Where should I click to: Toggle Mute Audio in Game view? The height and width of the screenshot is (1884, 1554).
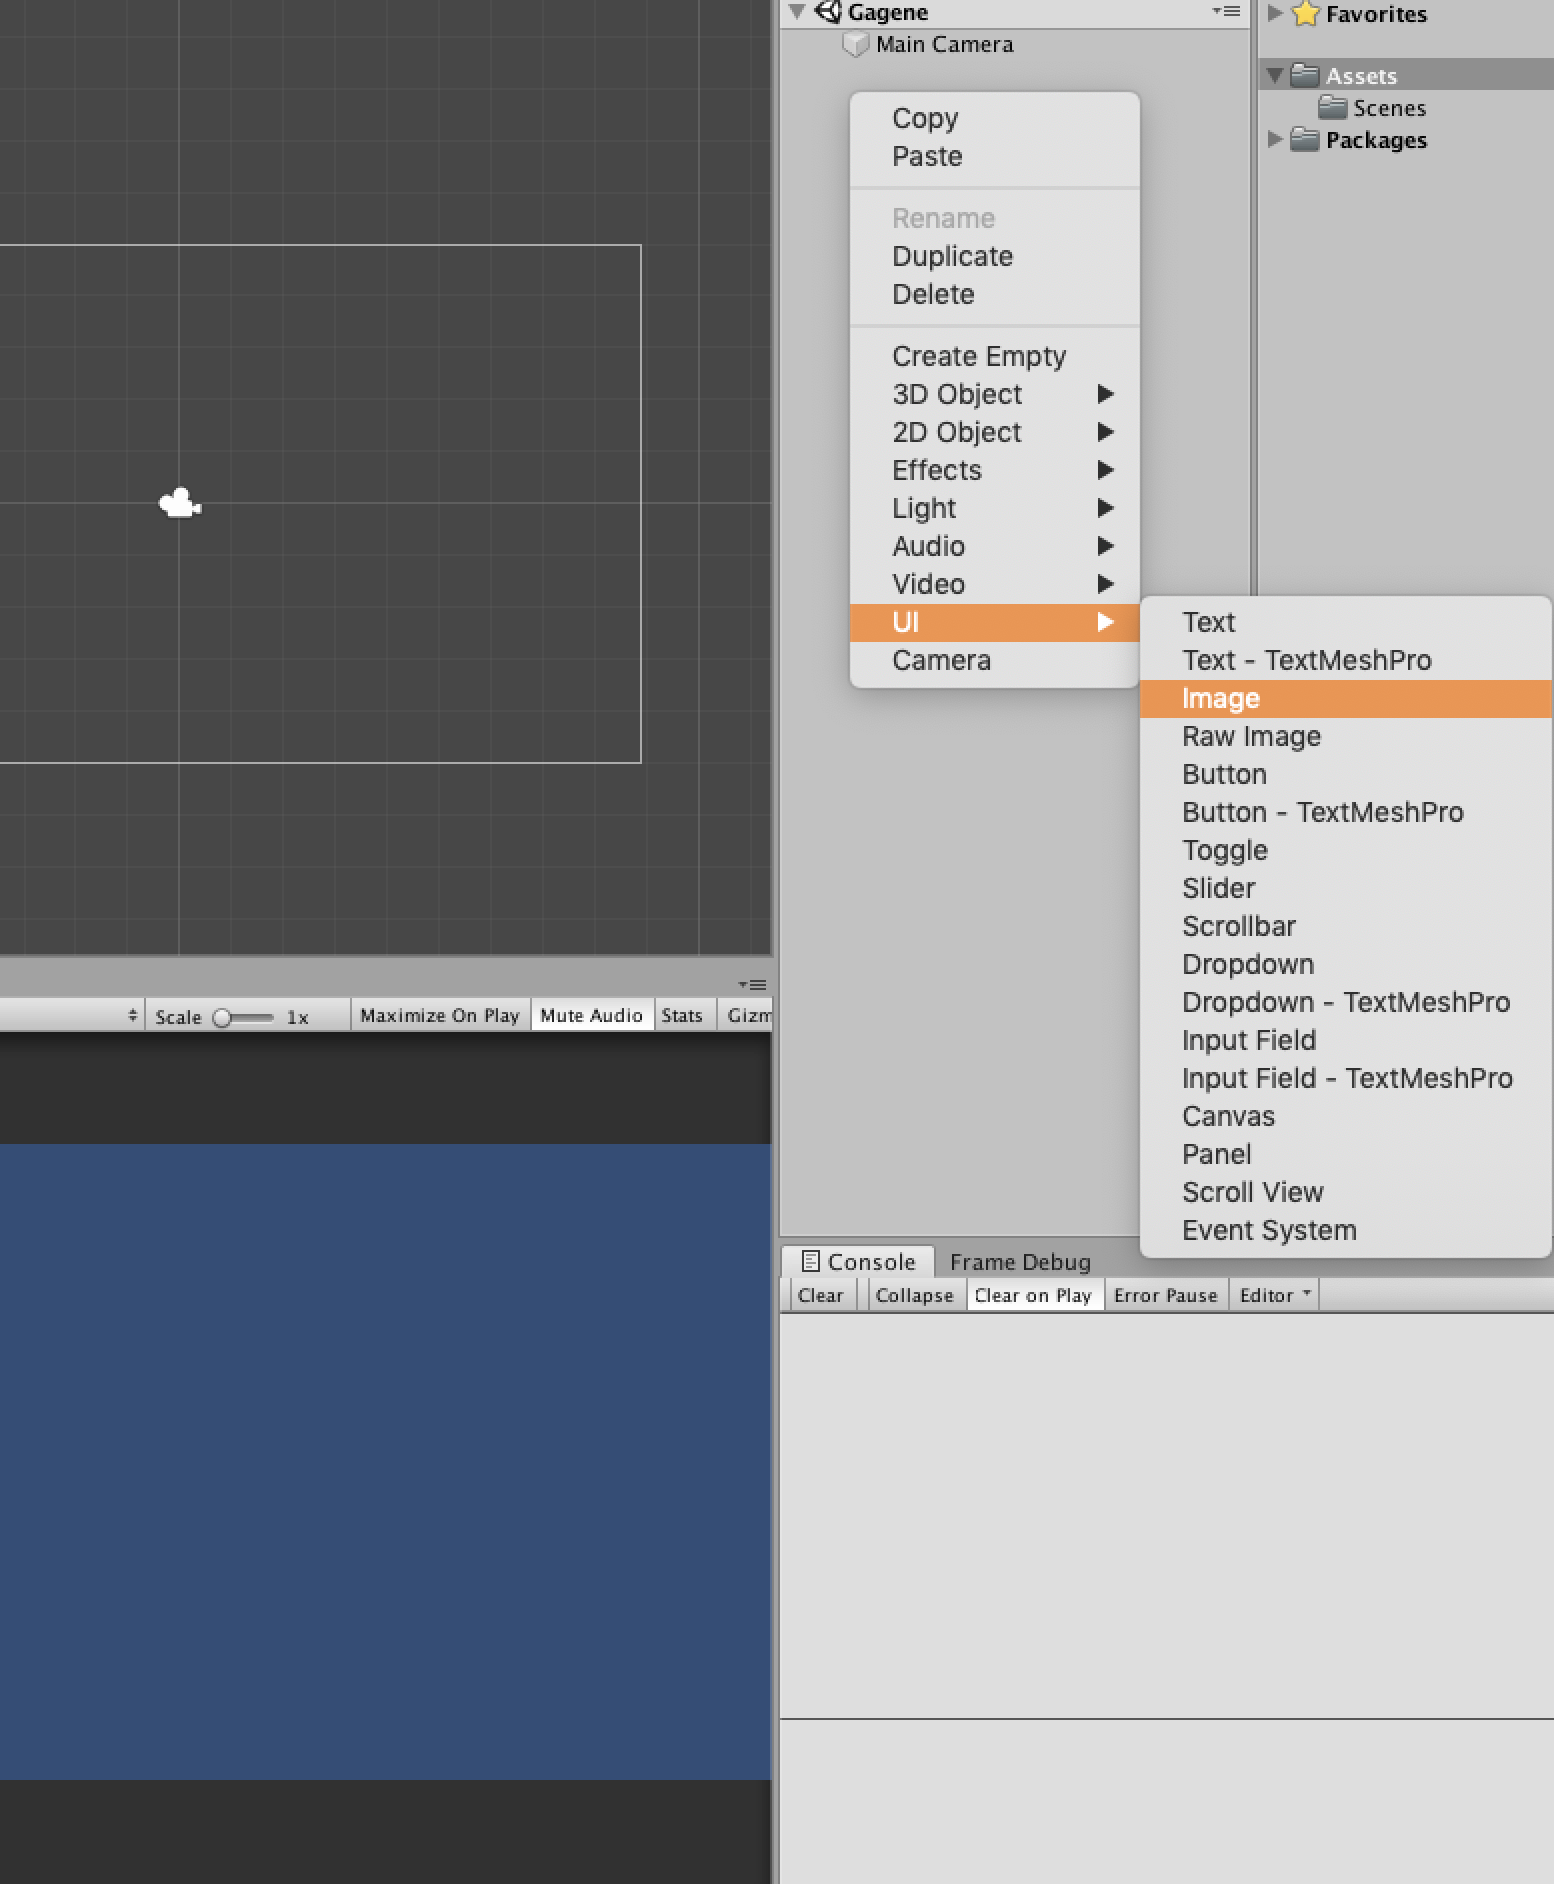pos(592,1015)
